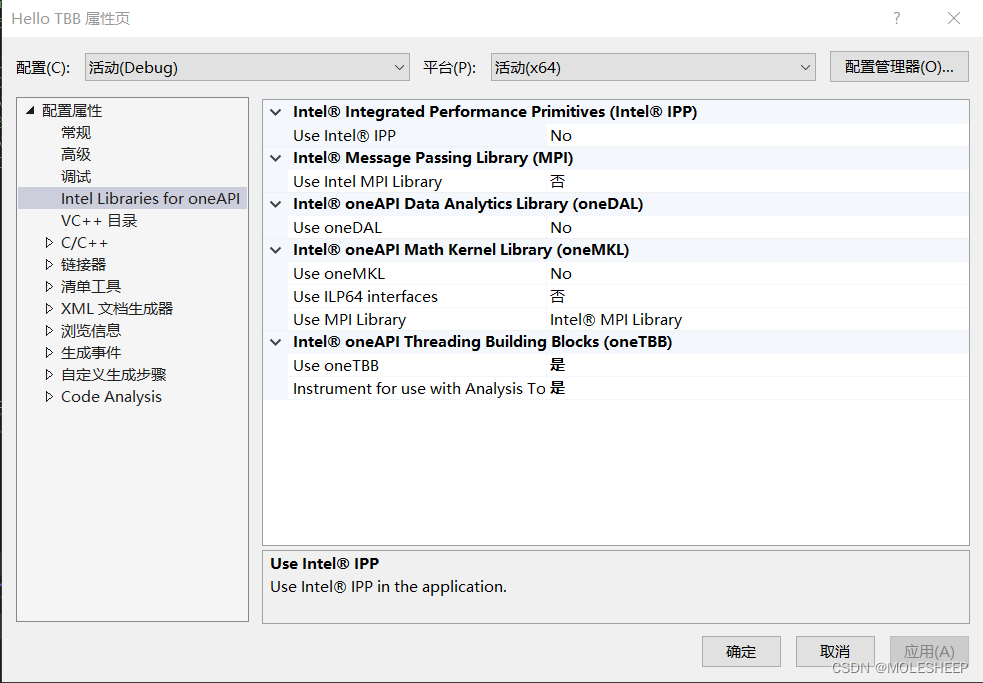Collapse the oneTBB section header

[x=275, y=341]
